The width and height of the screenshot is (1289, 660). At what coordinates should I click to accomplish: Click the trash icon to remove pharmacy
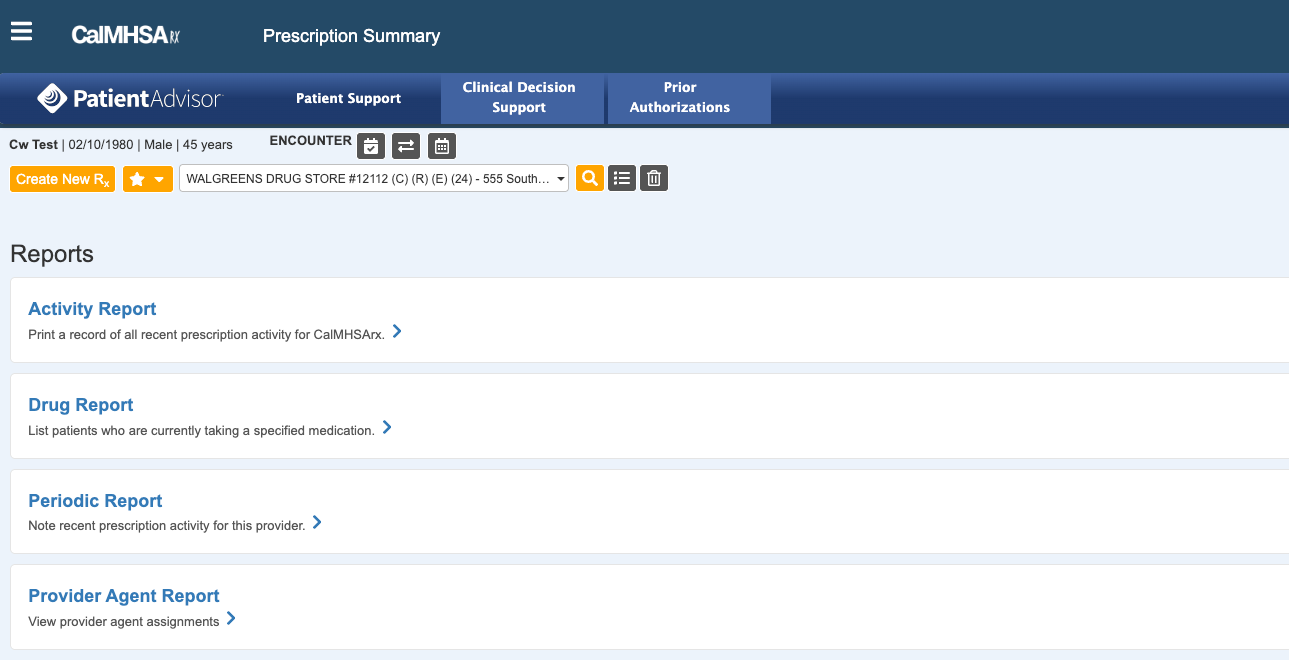(x=654, y=178)
